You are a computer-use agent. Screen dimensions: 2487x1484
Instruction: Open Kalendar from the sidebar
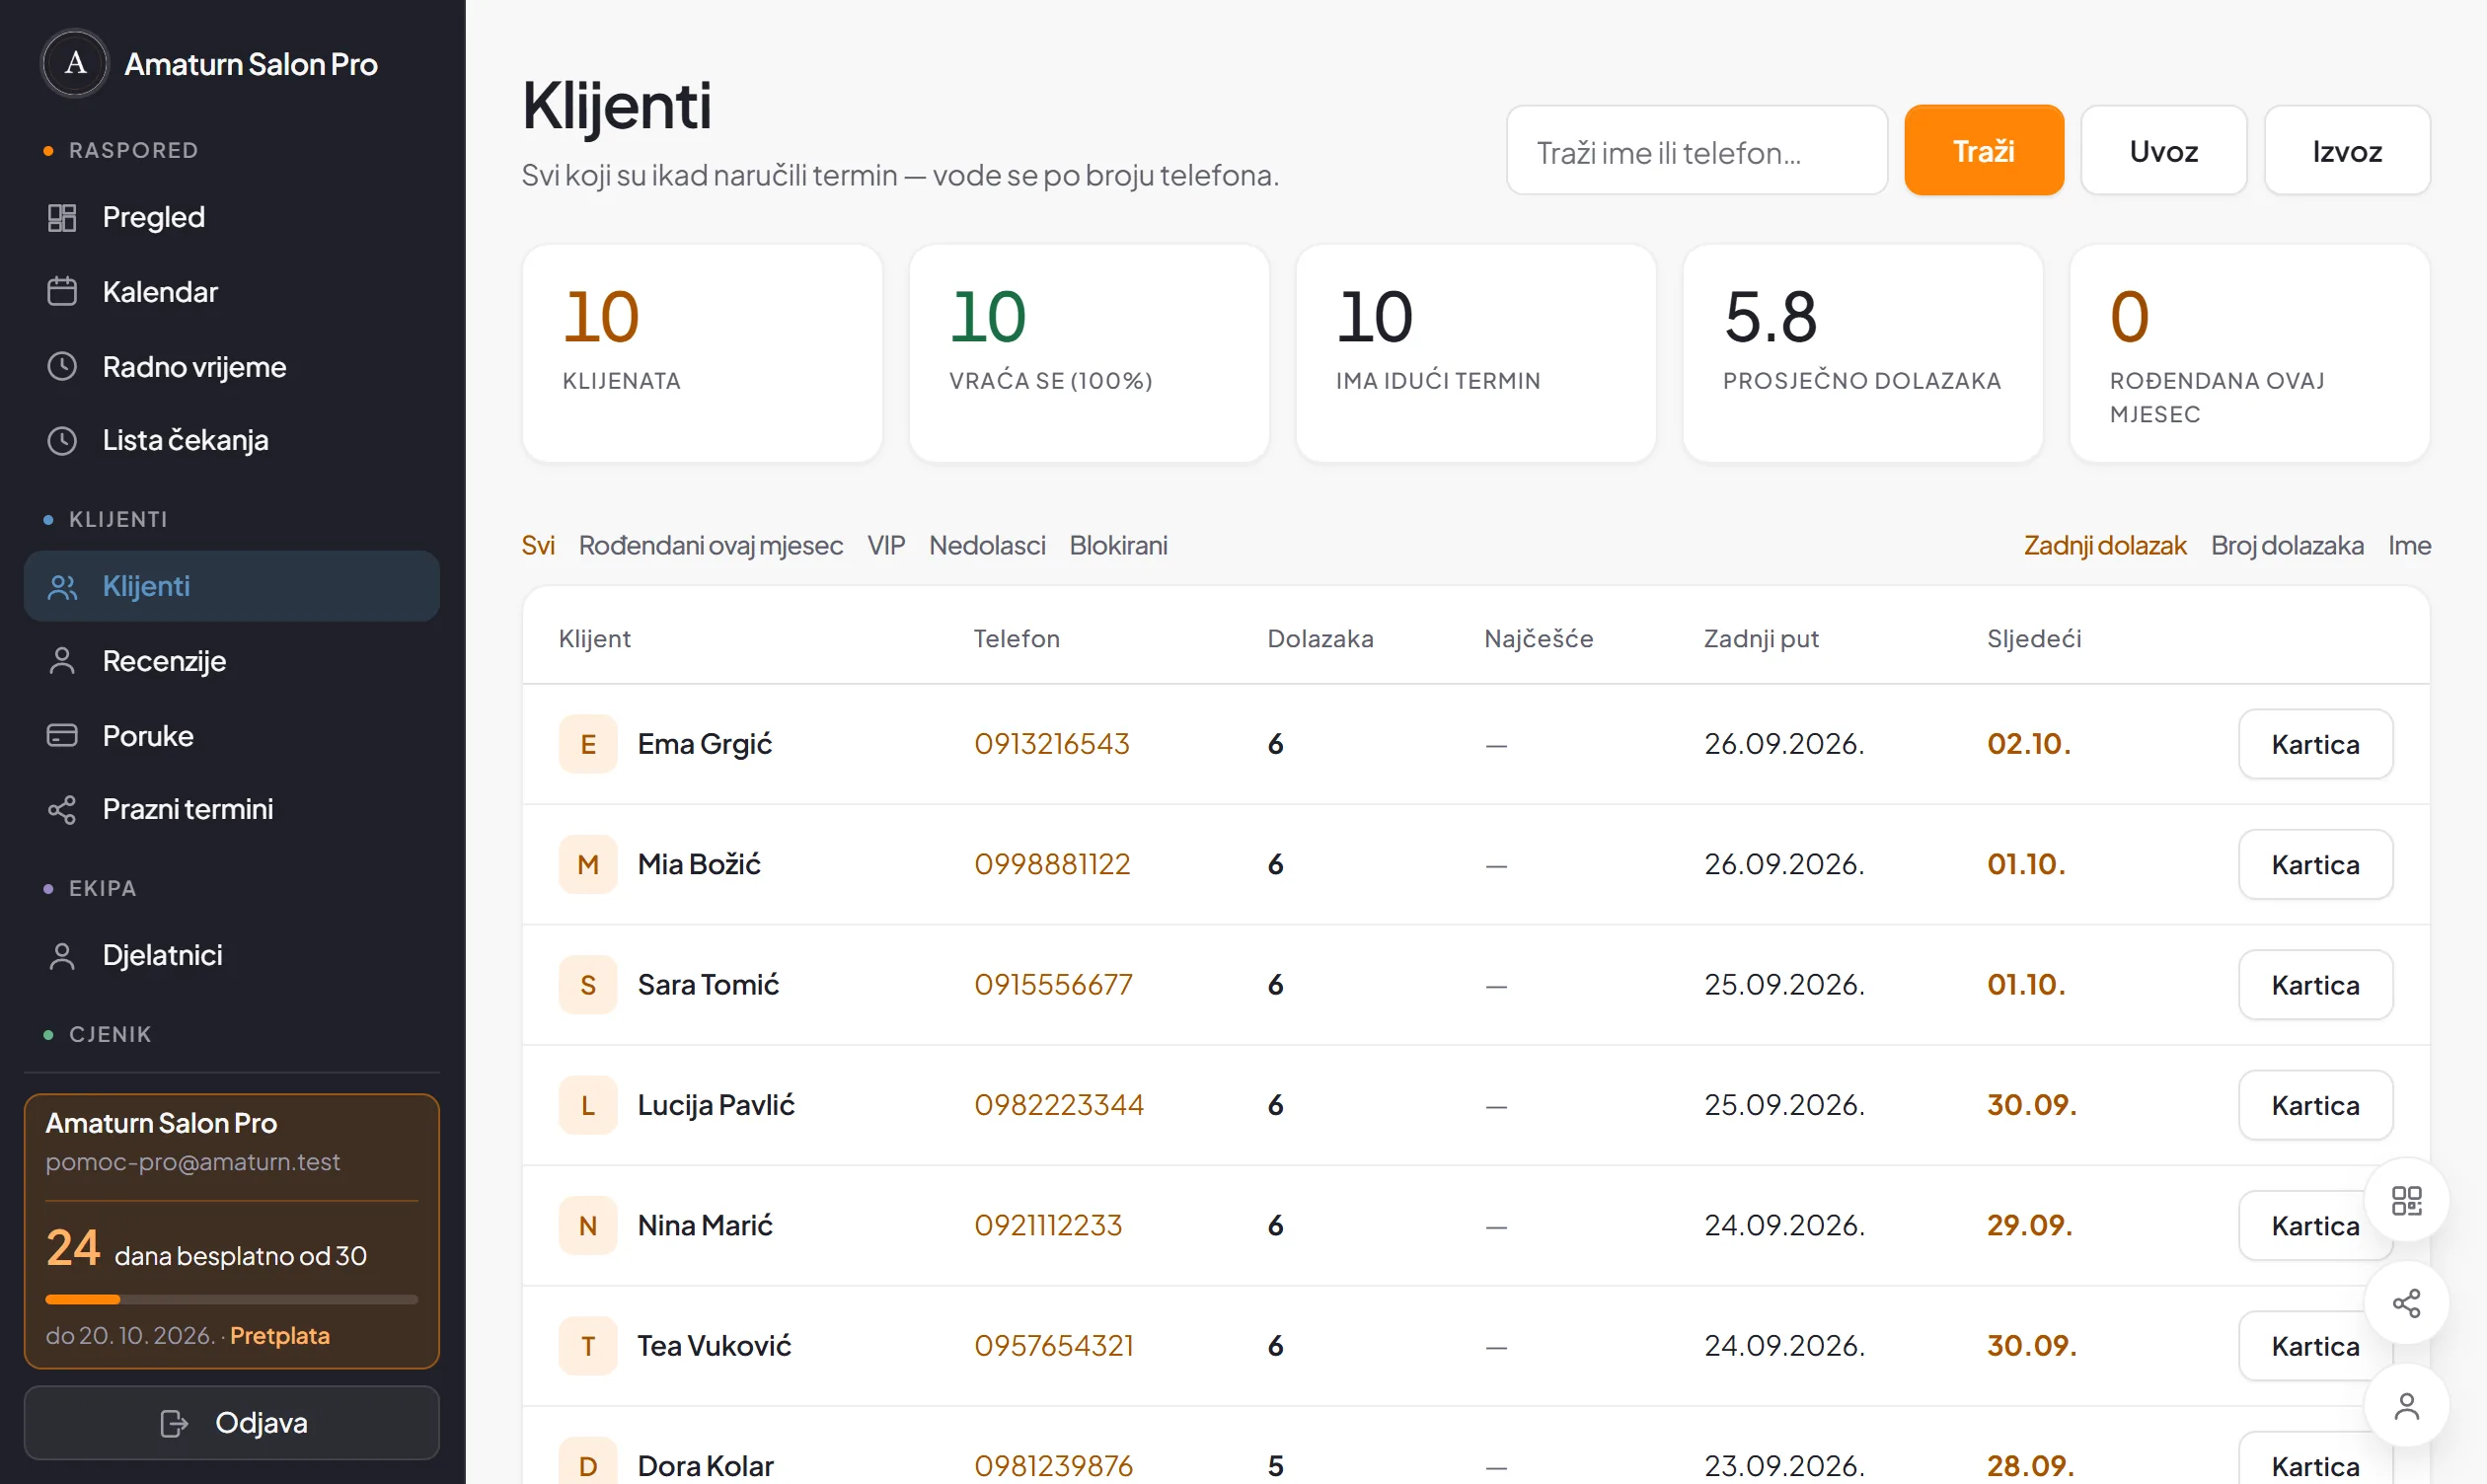point(231,292)
